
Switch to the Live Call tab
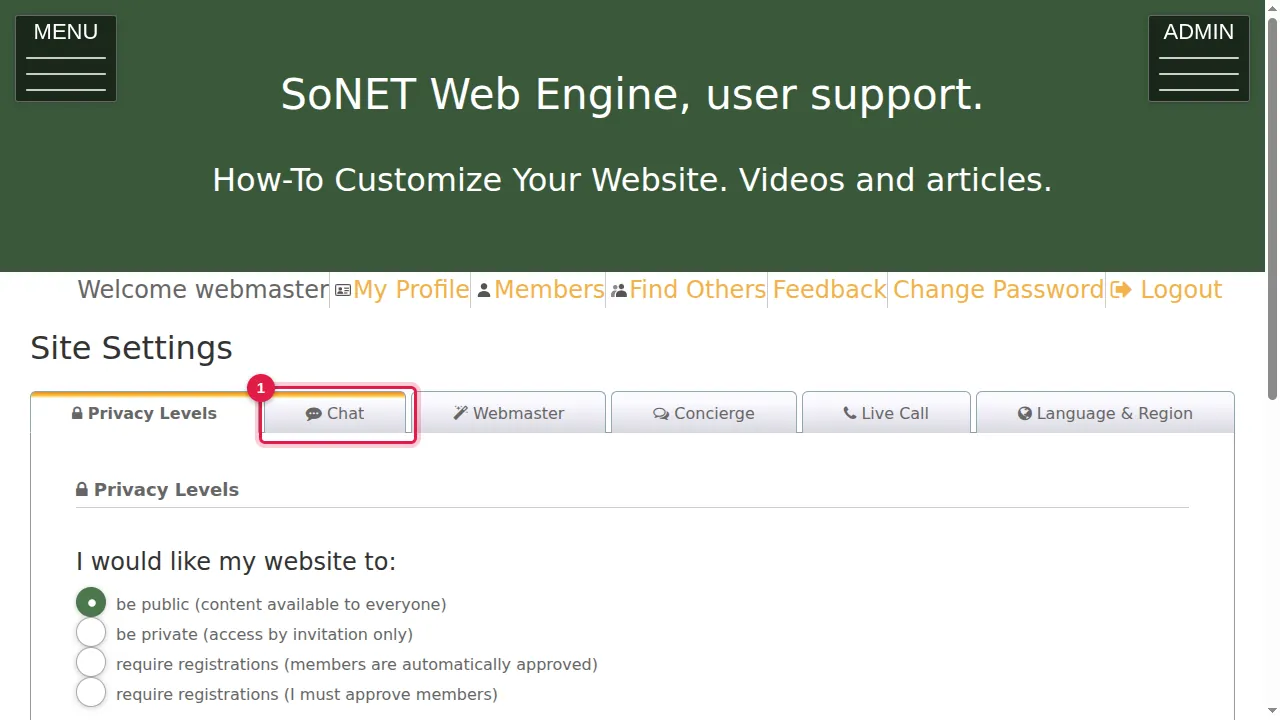coord(886,413)
